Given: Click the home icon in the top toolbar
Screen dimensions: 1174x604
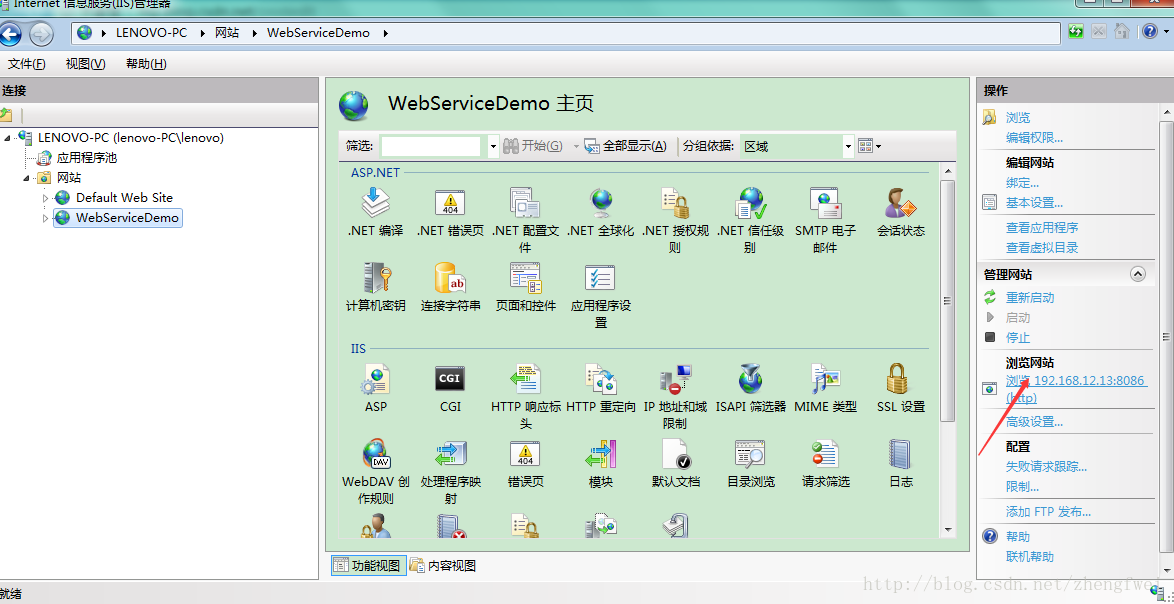Looking at the screenshot, I should point(1121,32).
